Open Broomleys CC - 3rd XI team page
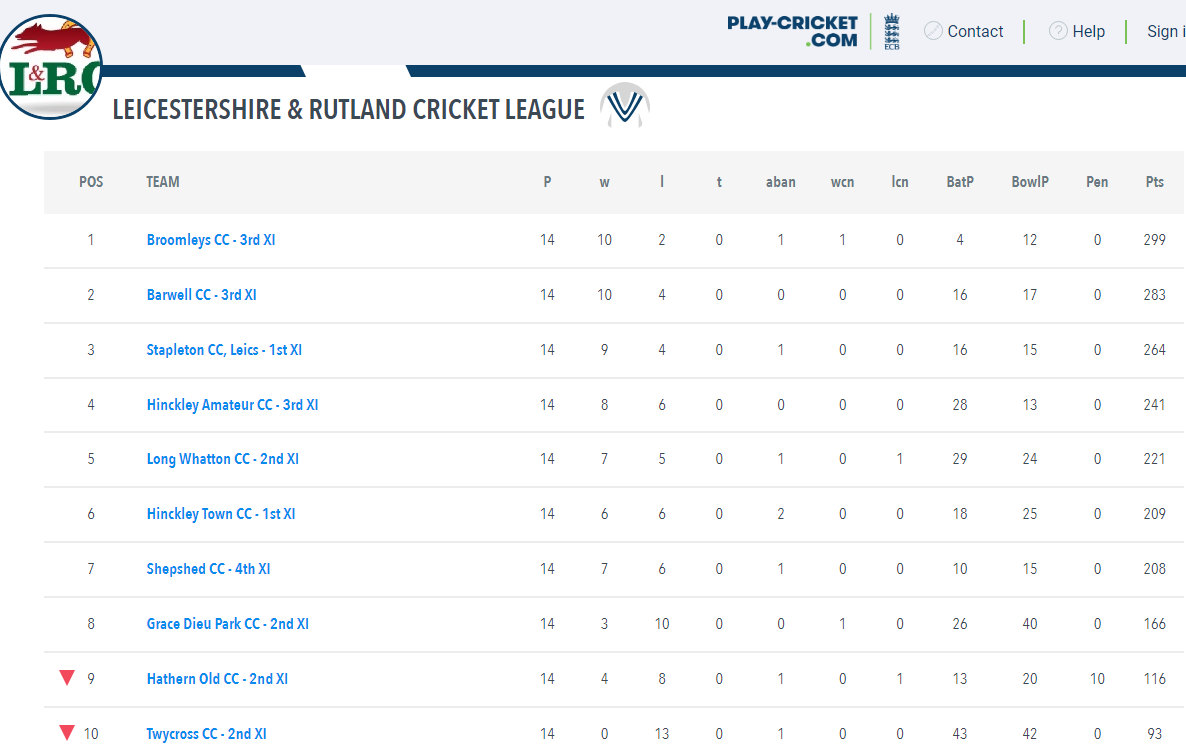Screen dimensions: 1186x754 211,240
